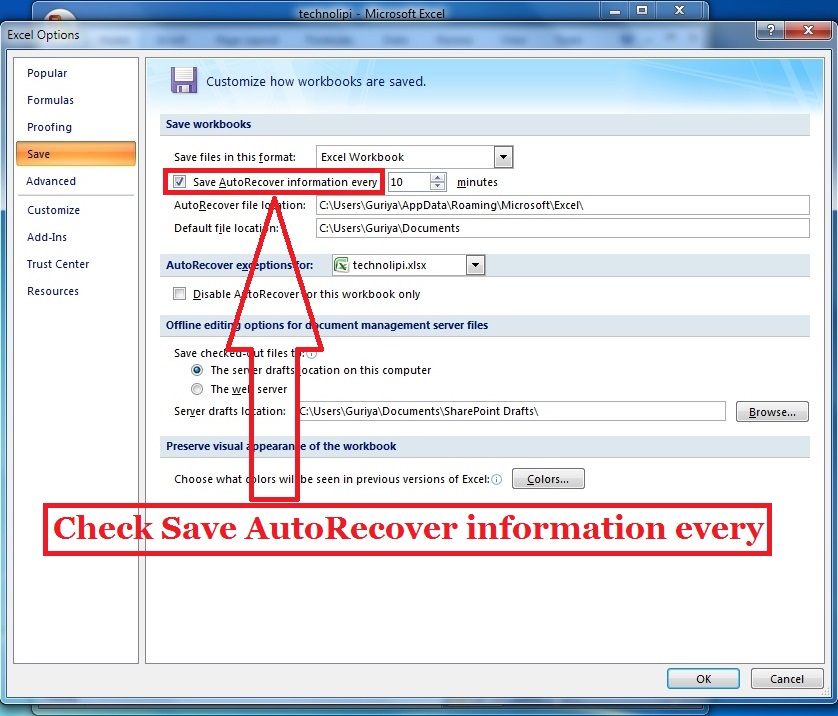The image size is (838, 716).
Task: Click the Default file location field
Action: [x=563, y=228]
